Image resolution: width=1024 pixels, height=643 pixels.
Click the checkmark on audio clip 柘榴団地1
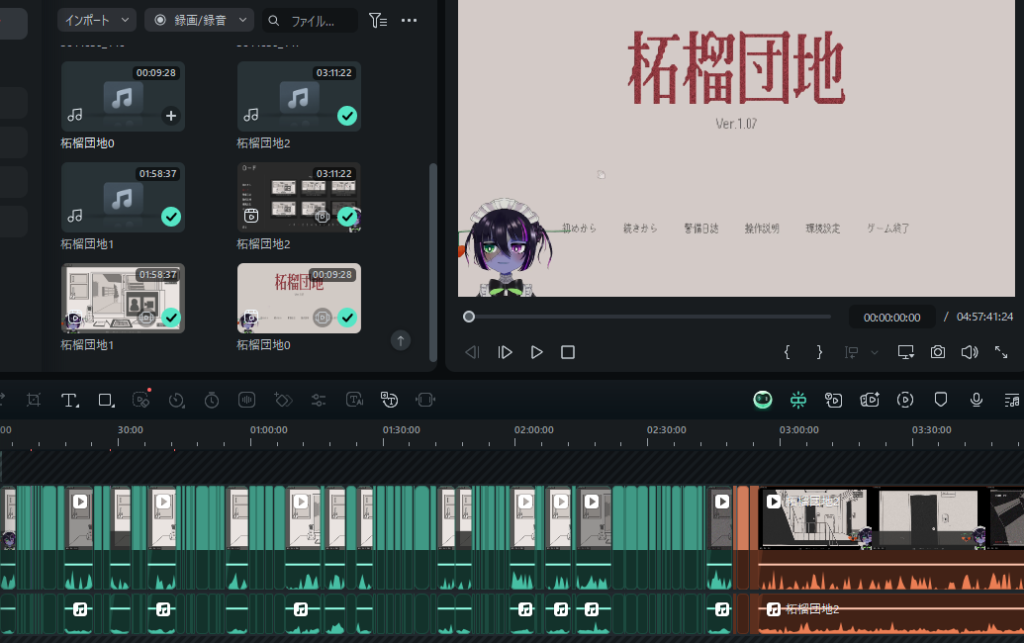171,216
